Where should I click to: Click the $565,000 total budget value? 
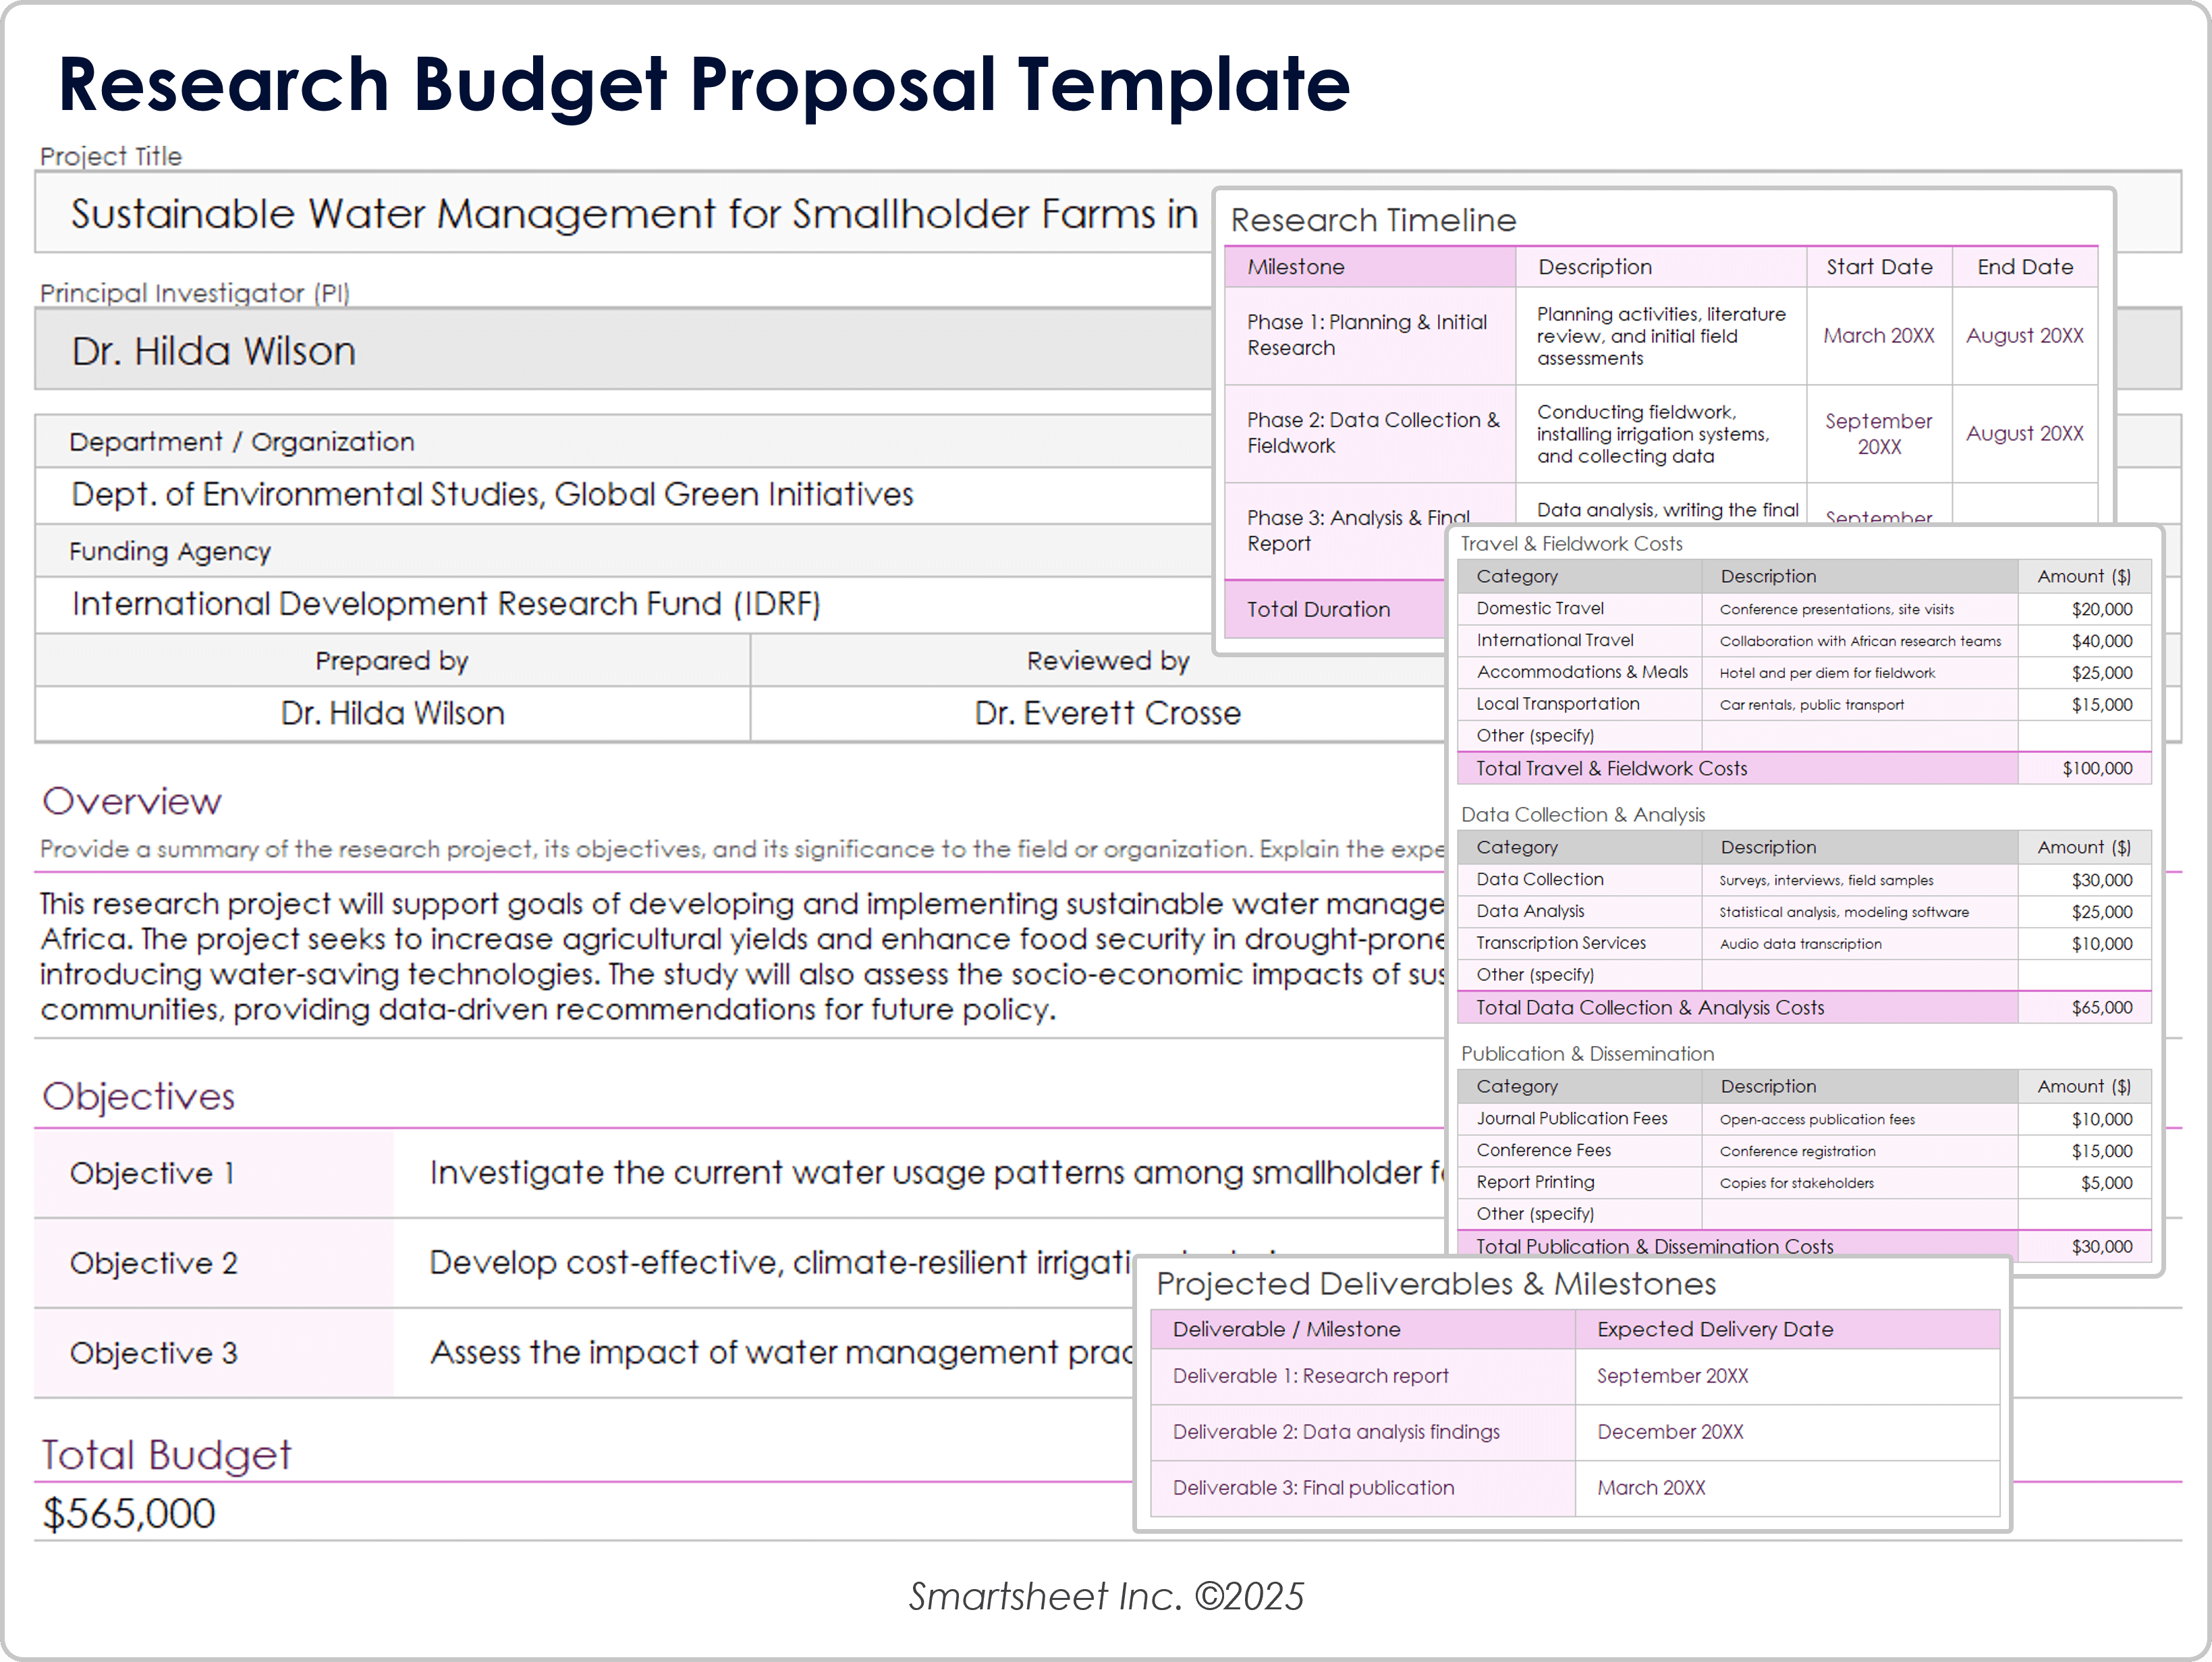pyautogui.click(x=128, y=1513)
